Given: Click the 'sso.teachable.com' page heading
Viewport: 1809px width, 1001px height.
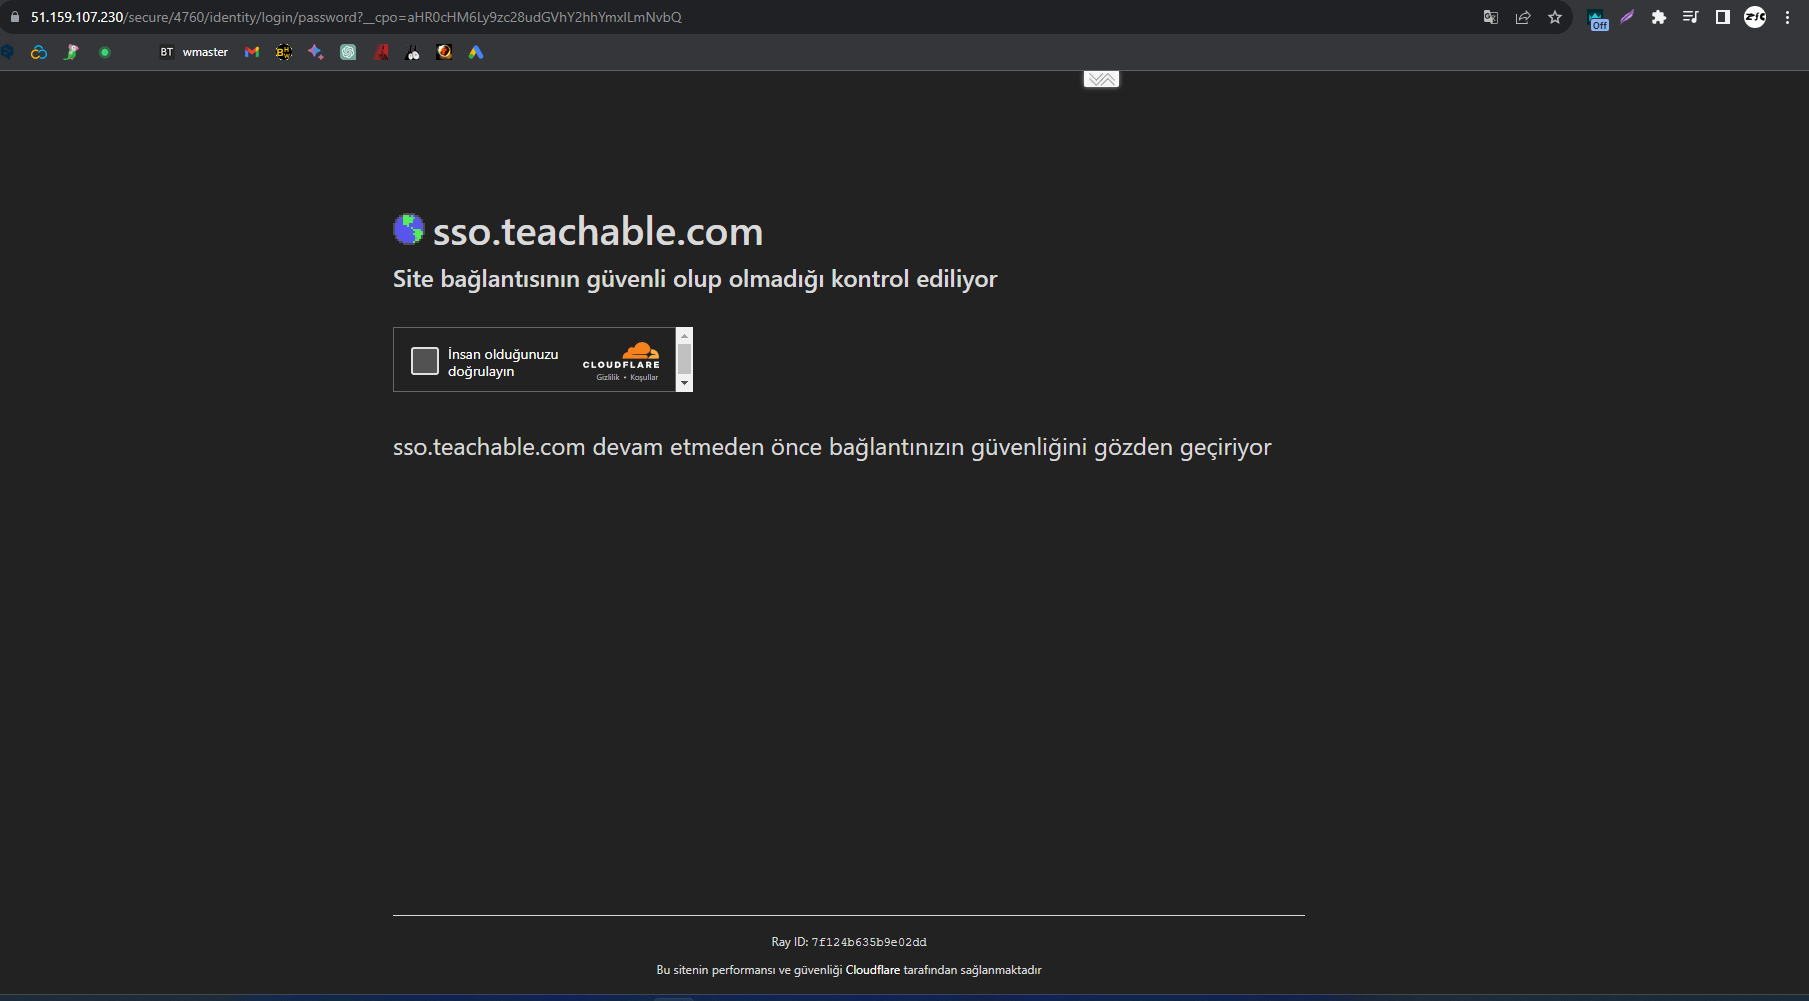Looking at the screenshot, I should click(598, 232).
